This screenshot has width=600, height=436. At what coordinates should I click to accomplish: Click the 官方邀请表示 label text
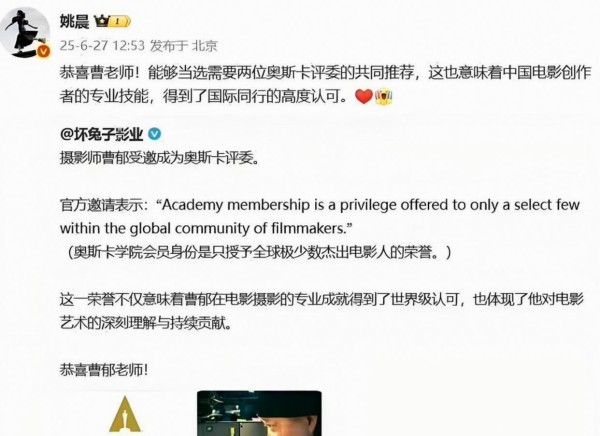[104, 205]
